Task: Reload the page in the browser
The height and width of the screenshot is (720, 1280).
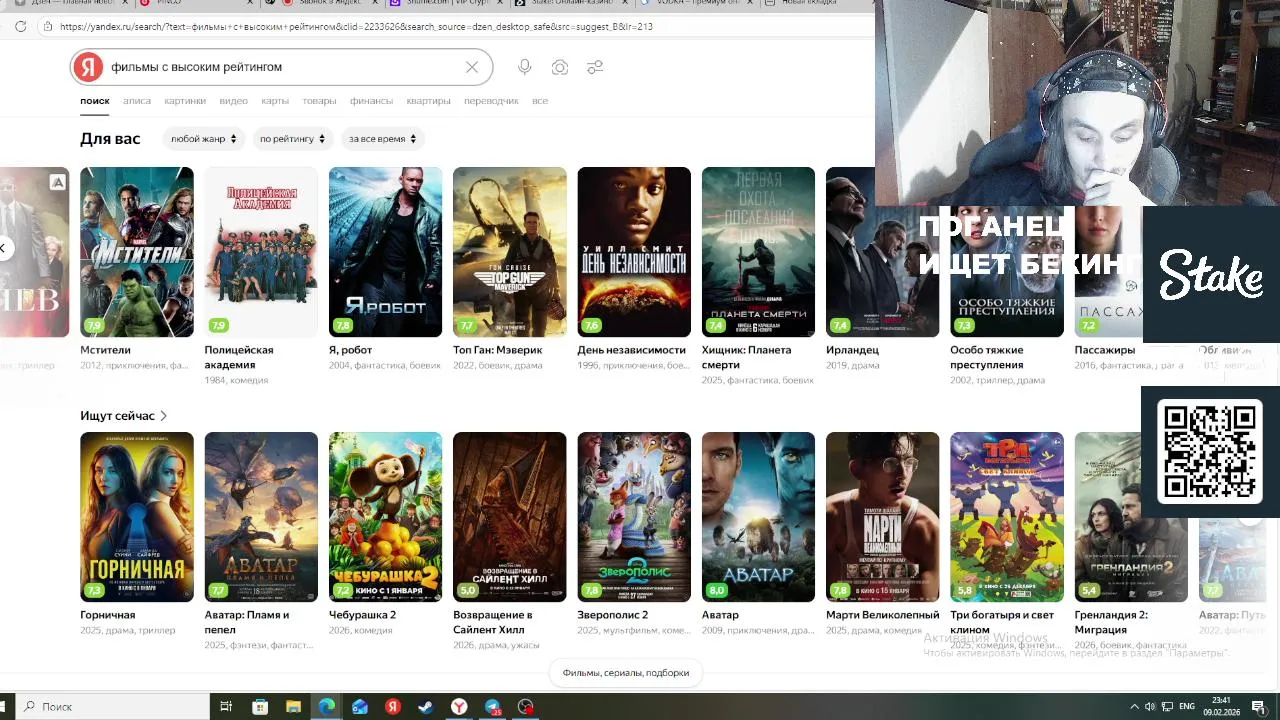Action: (x=20, y=27)
